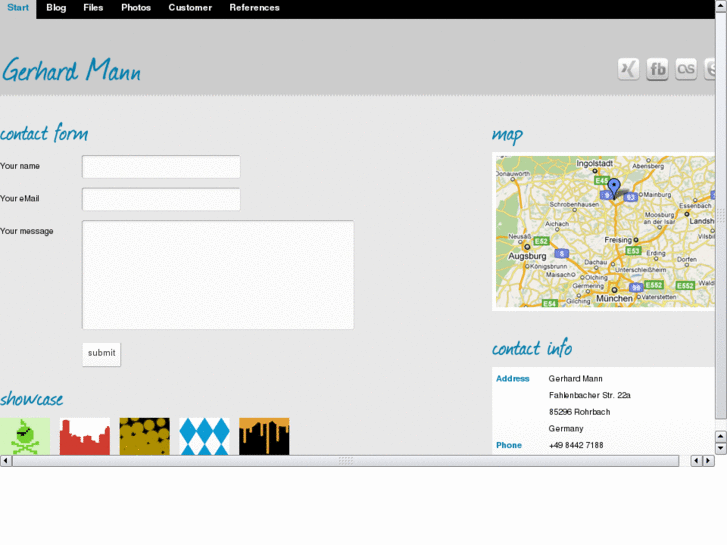The width and height of the screenshot is (727, 545).
Task: Click into the Your message text area
Action: point(218,275)
